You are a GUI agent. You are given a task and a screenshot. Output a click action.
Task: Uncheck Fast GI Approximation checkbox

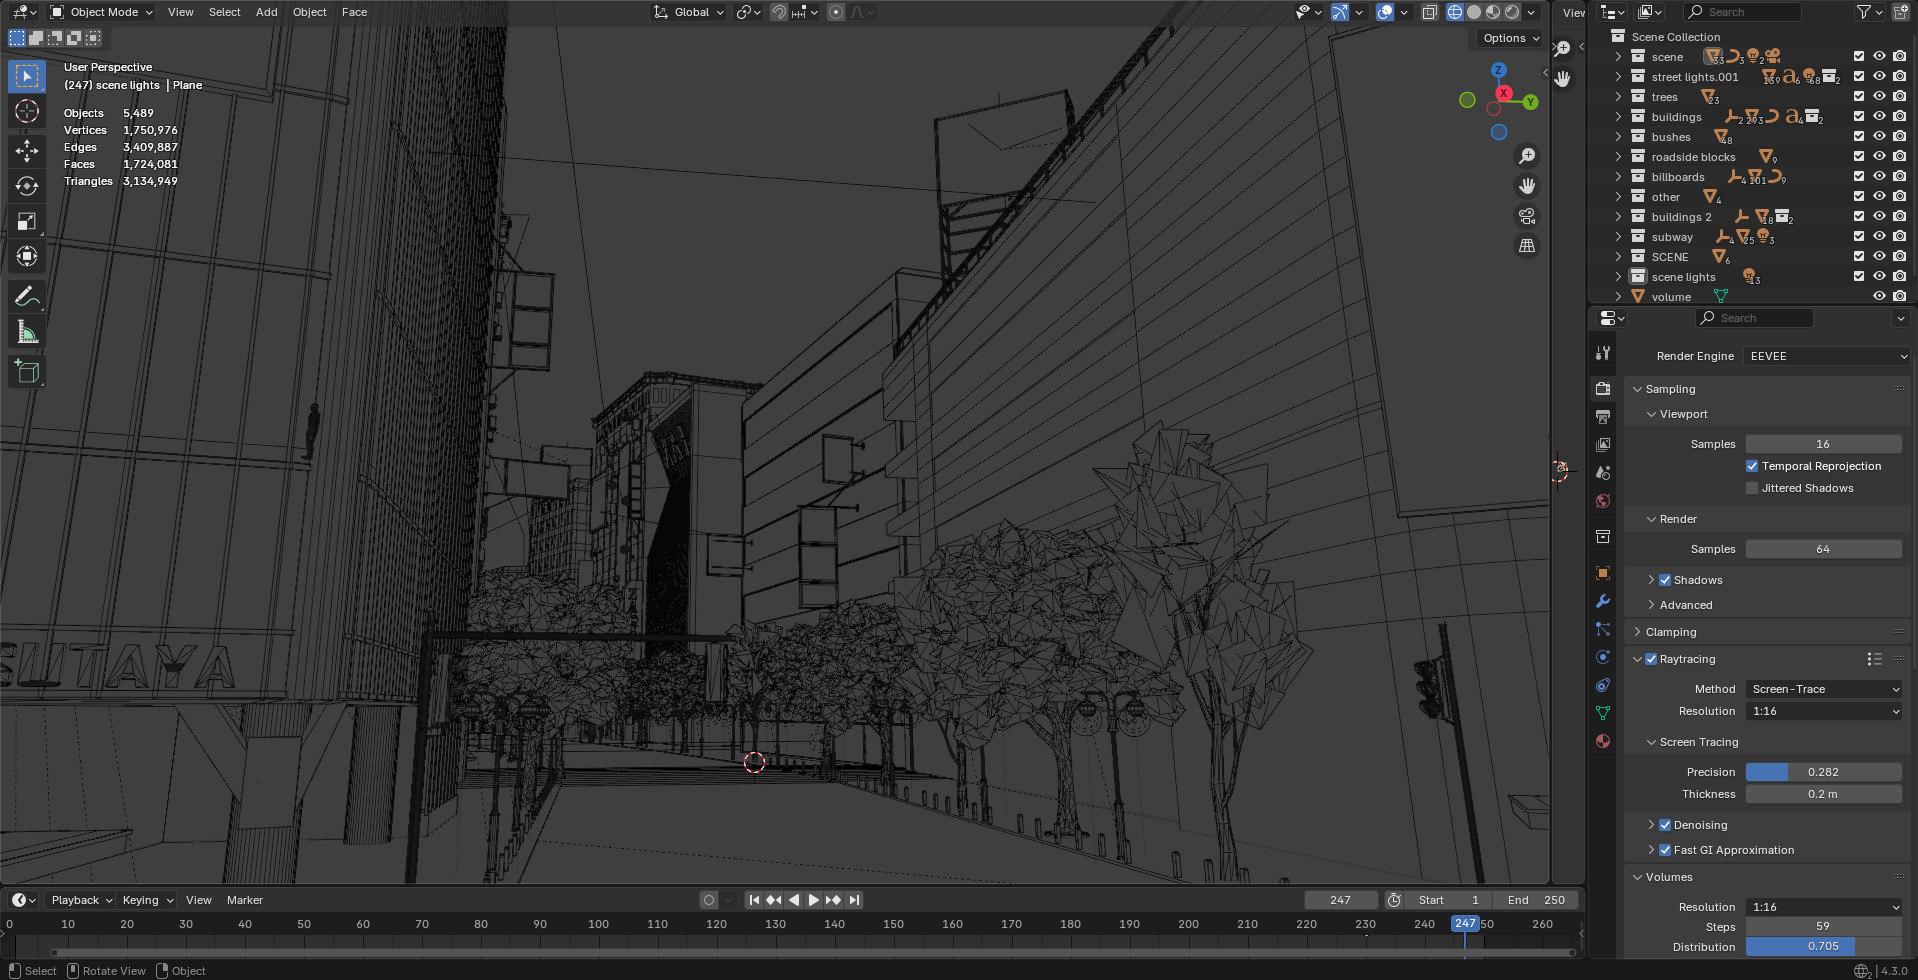click(1665, 850)
